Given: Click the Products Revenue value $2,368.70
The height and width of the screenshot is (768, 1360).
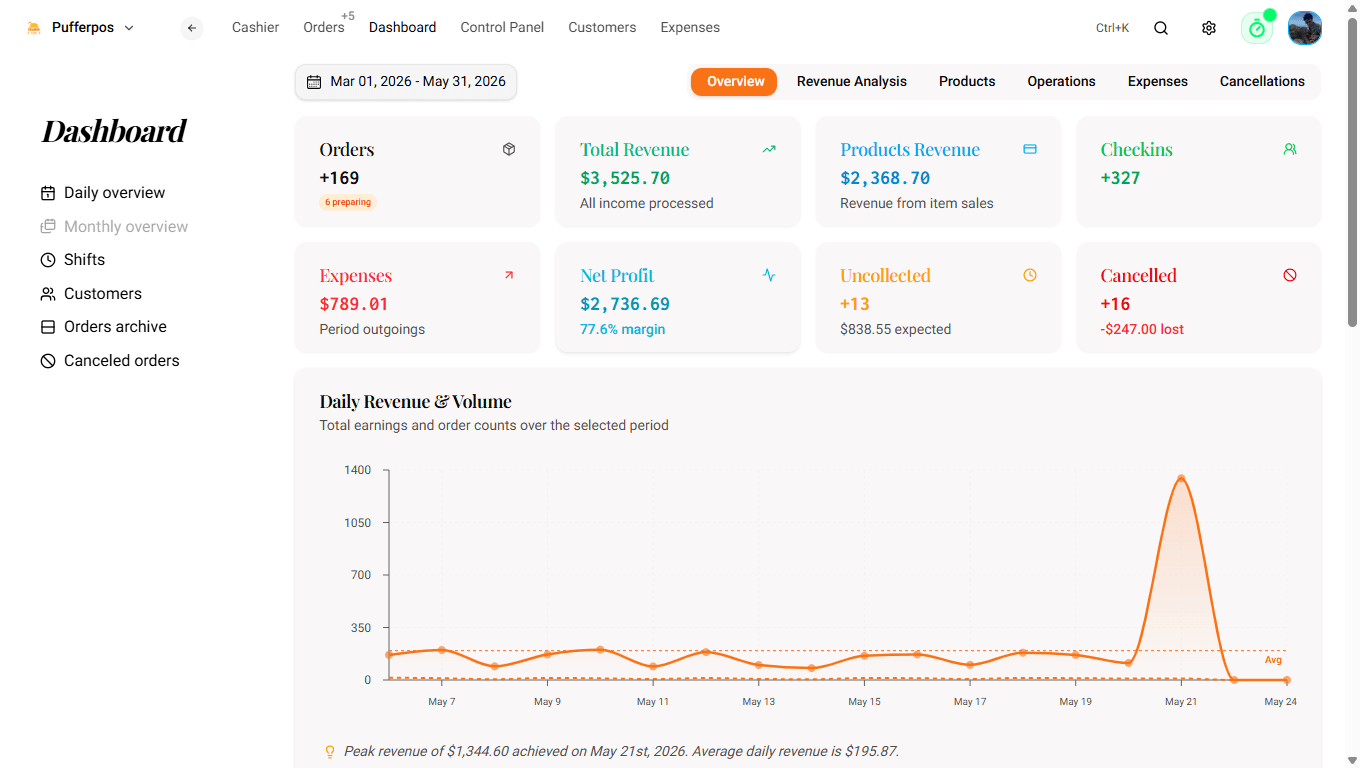Looking at the screenshot, I should click(885, 178).
